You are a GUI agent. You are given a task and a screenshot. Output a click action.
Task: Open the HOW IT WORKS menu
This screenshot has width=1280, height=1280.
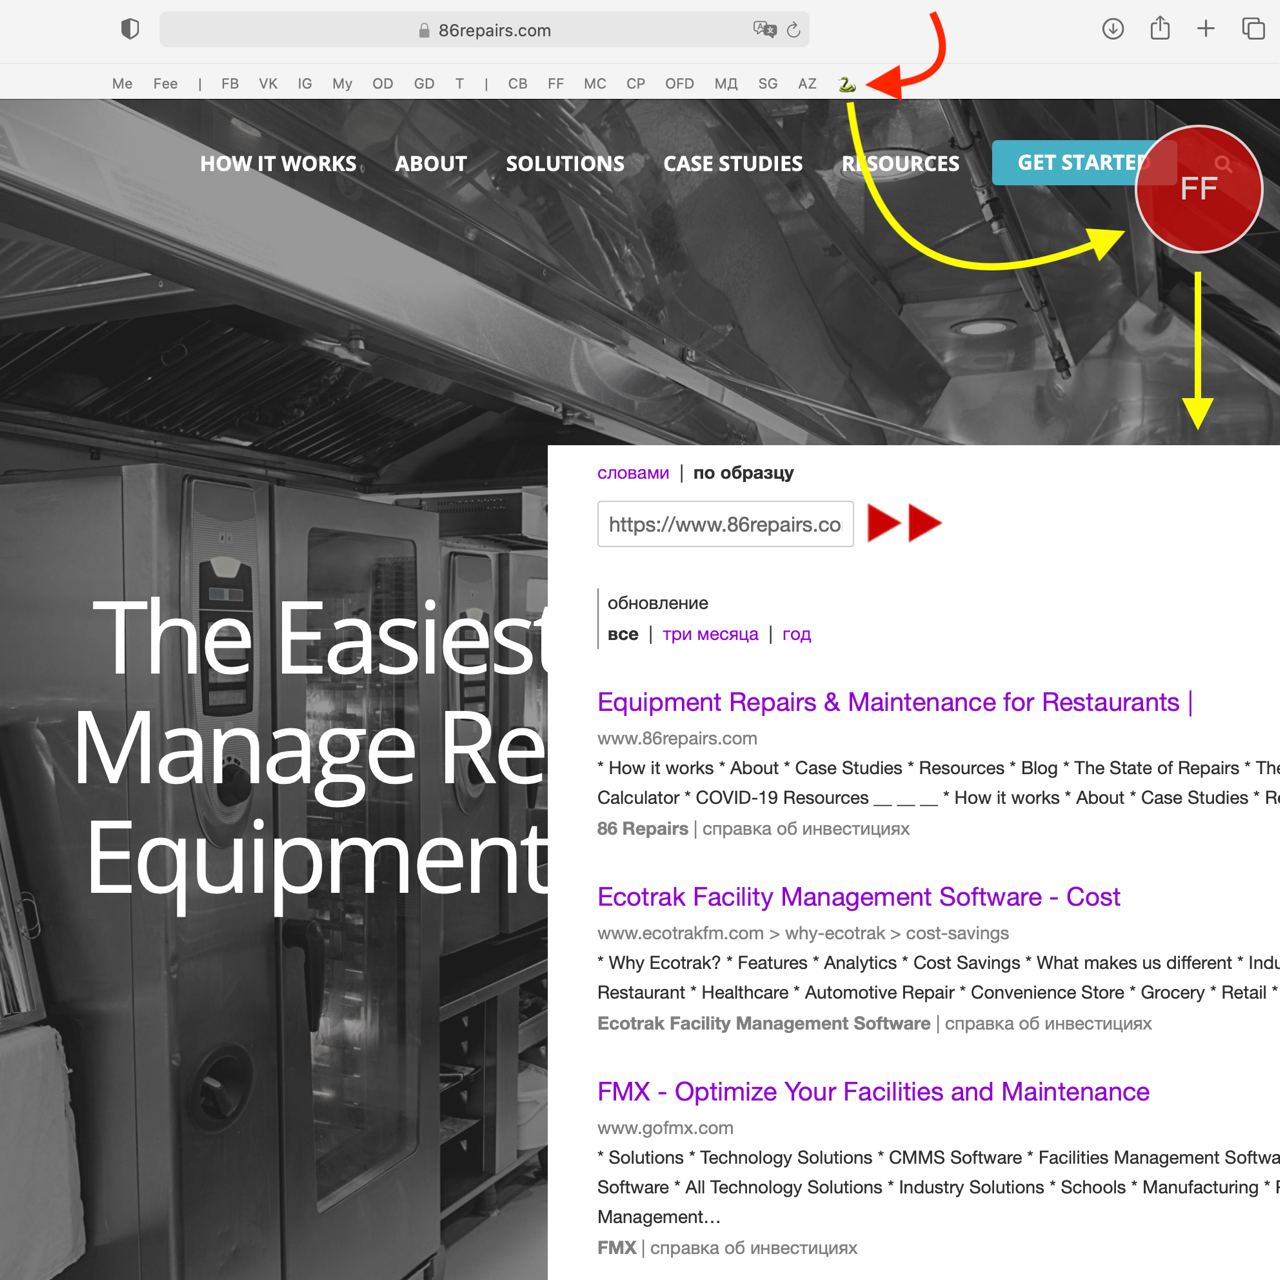(278, 164)
